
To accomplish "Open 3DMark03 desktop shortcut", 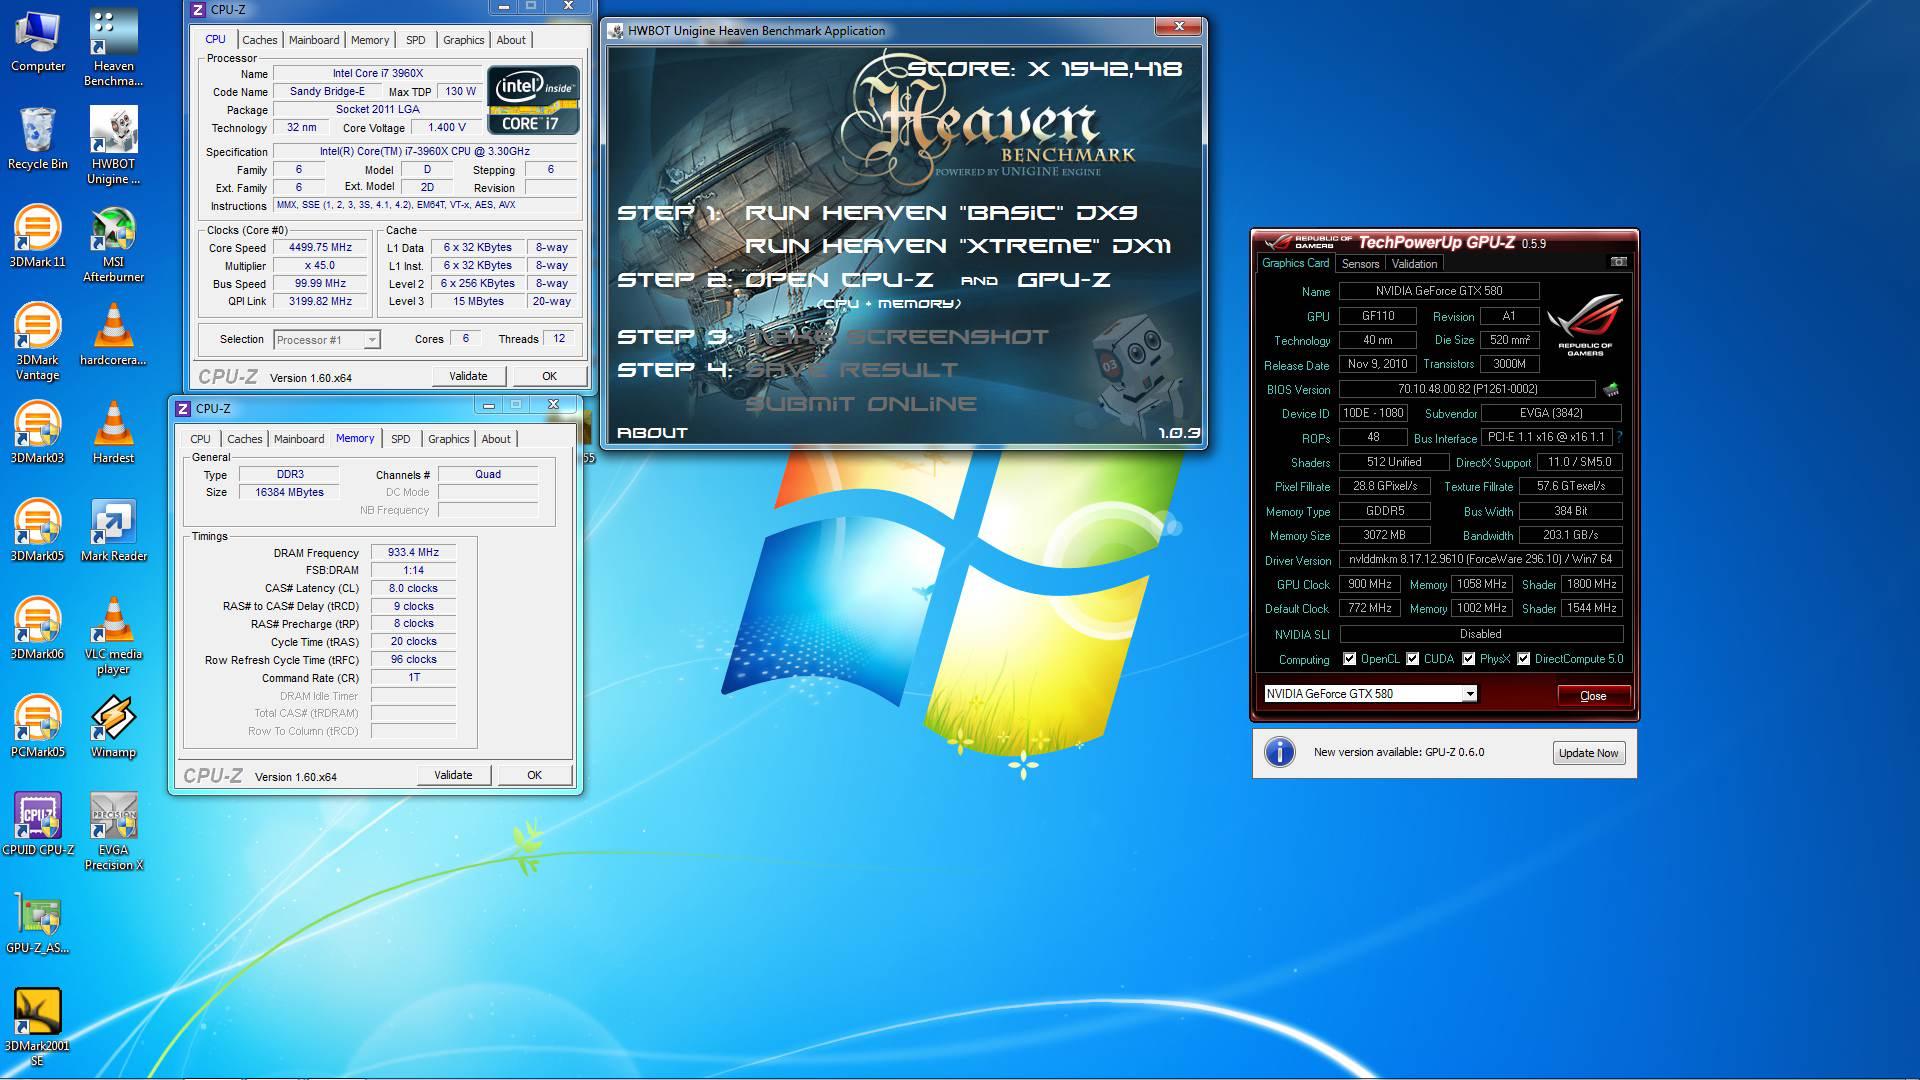I will (x=38, y=432).
